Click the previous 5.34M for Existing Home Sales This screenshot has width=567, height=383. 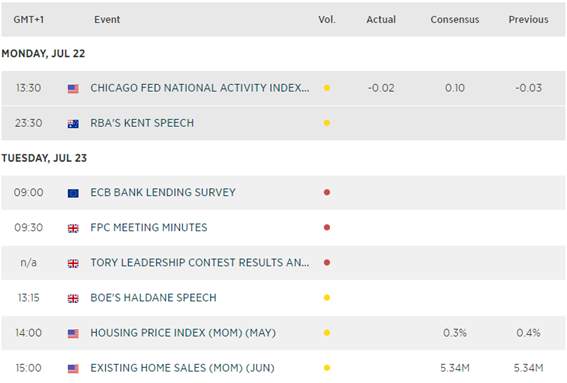click(529, 368)
